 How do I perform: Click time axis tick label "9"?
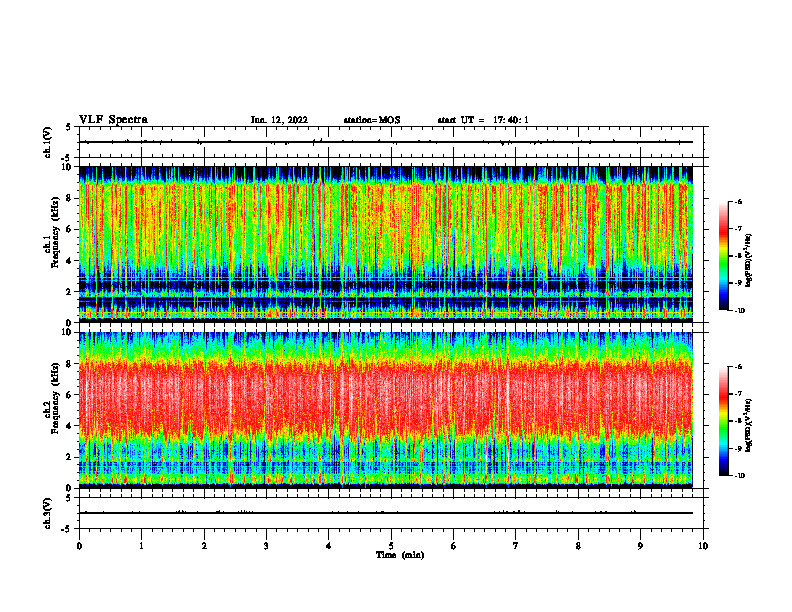tap(640, 546)
